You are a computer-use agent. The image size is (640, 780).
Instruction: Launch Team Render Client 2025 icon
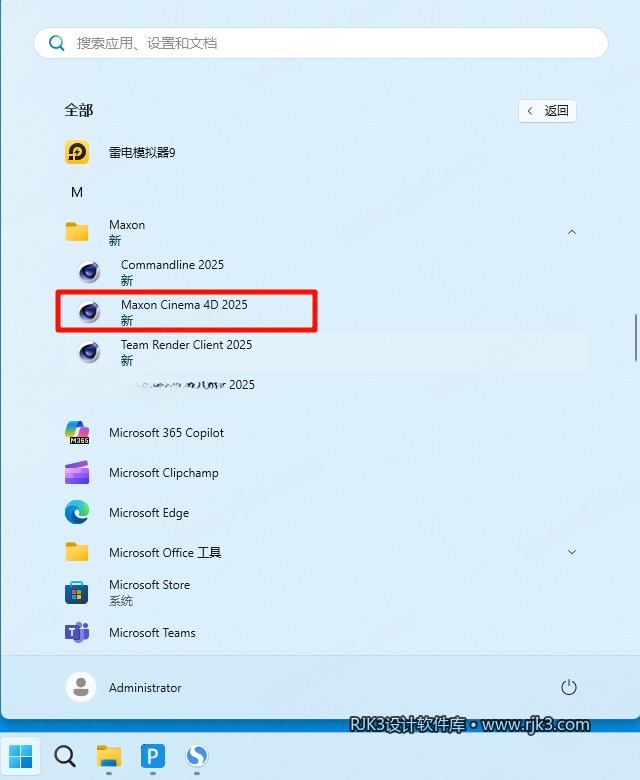point(90,352)
